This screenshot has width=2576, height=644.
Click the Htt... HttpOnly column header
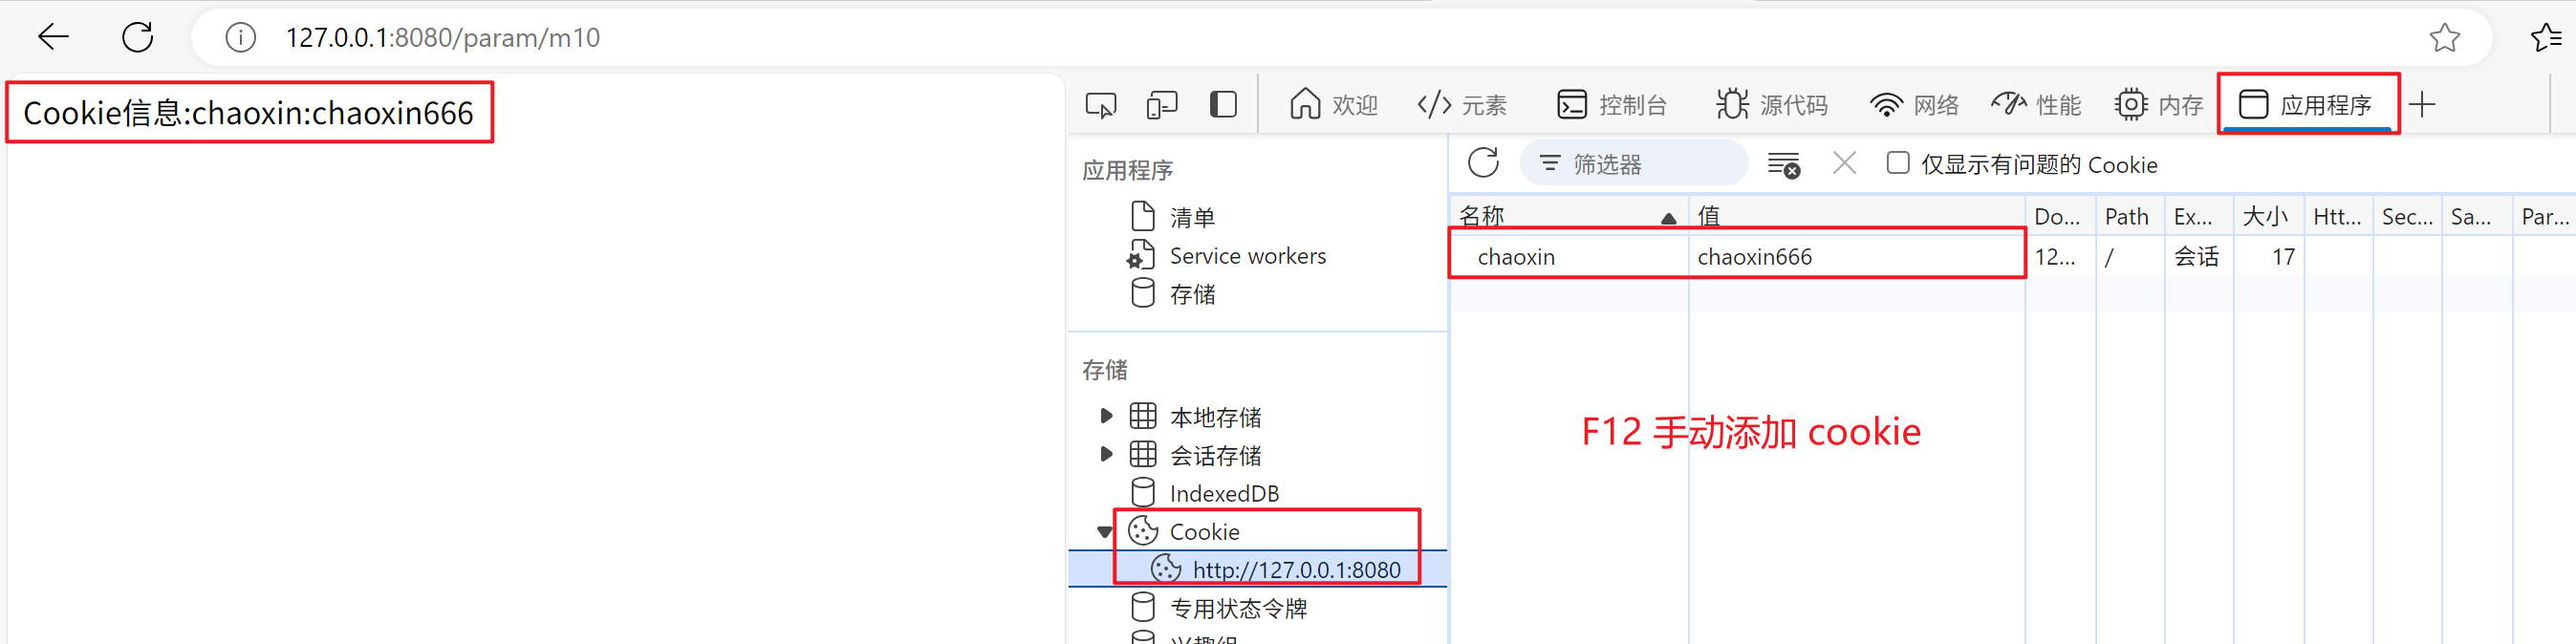click(x=2339, y=216)
